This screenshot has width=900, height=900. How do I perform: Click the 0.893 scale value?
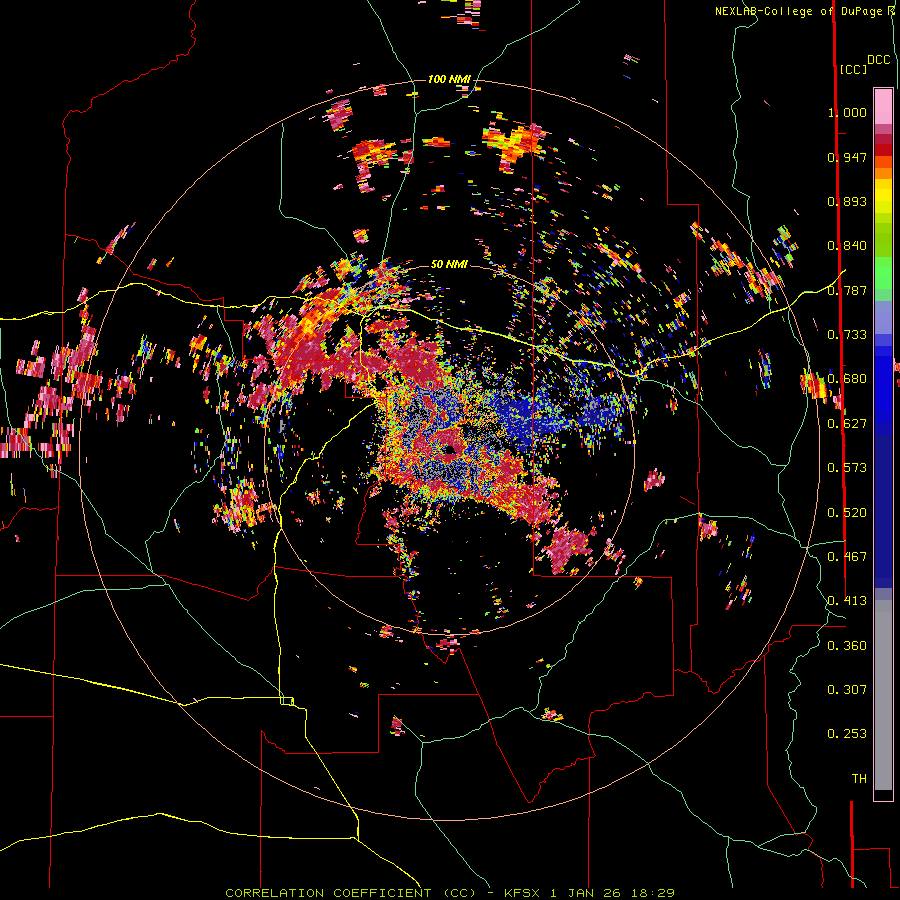[847, 201]
